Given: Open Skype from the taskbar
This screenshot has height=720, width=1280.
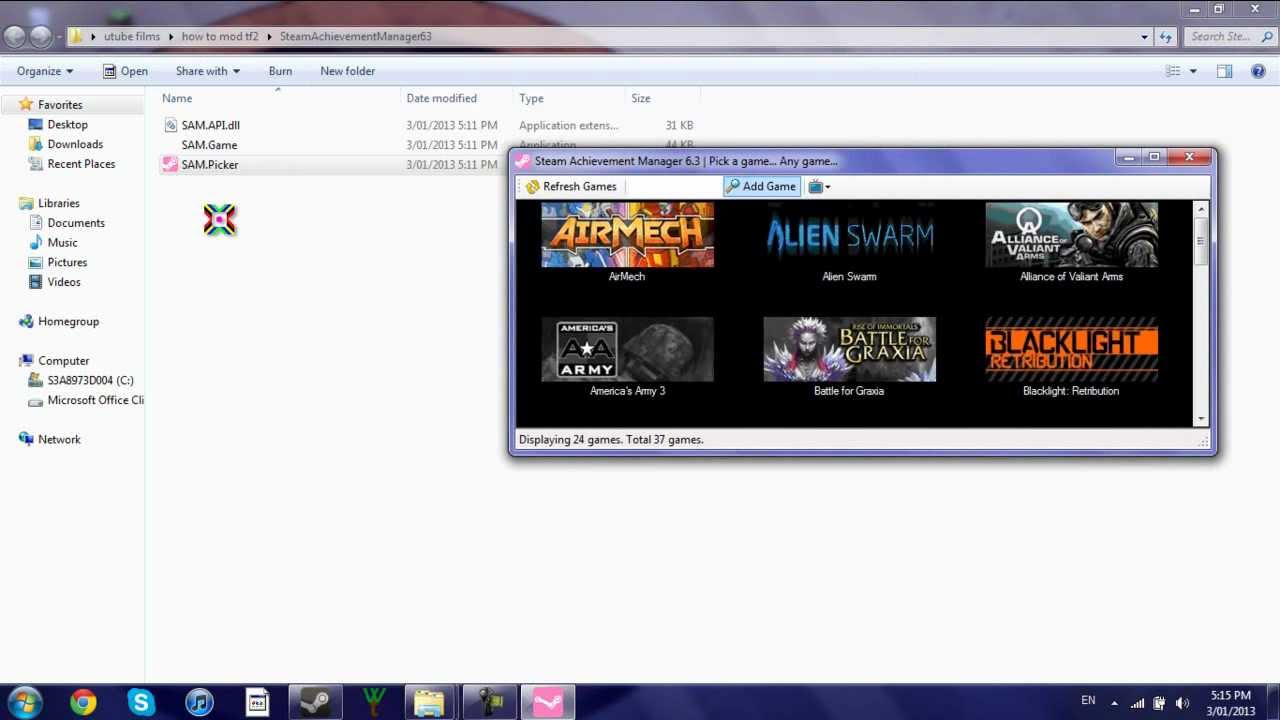Looking at the screenshot, I should click(x=141, y=702).
